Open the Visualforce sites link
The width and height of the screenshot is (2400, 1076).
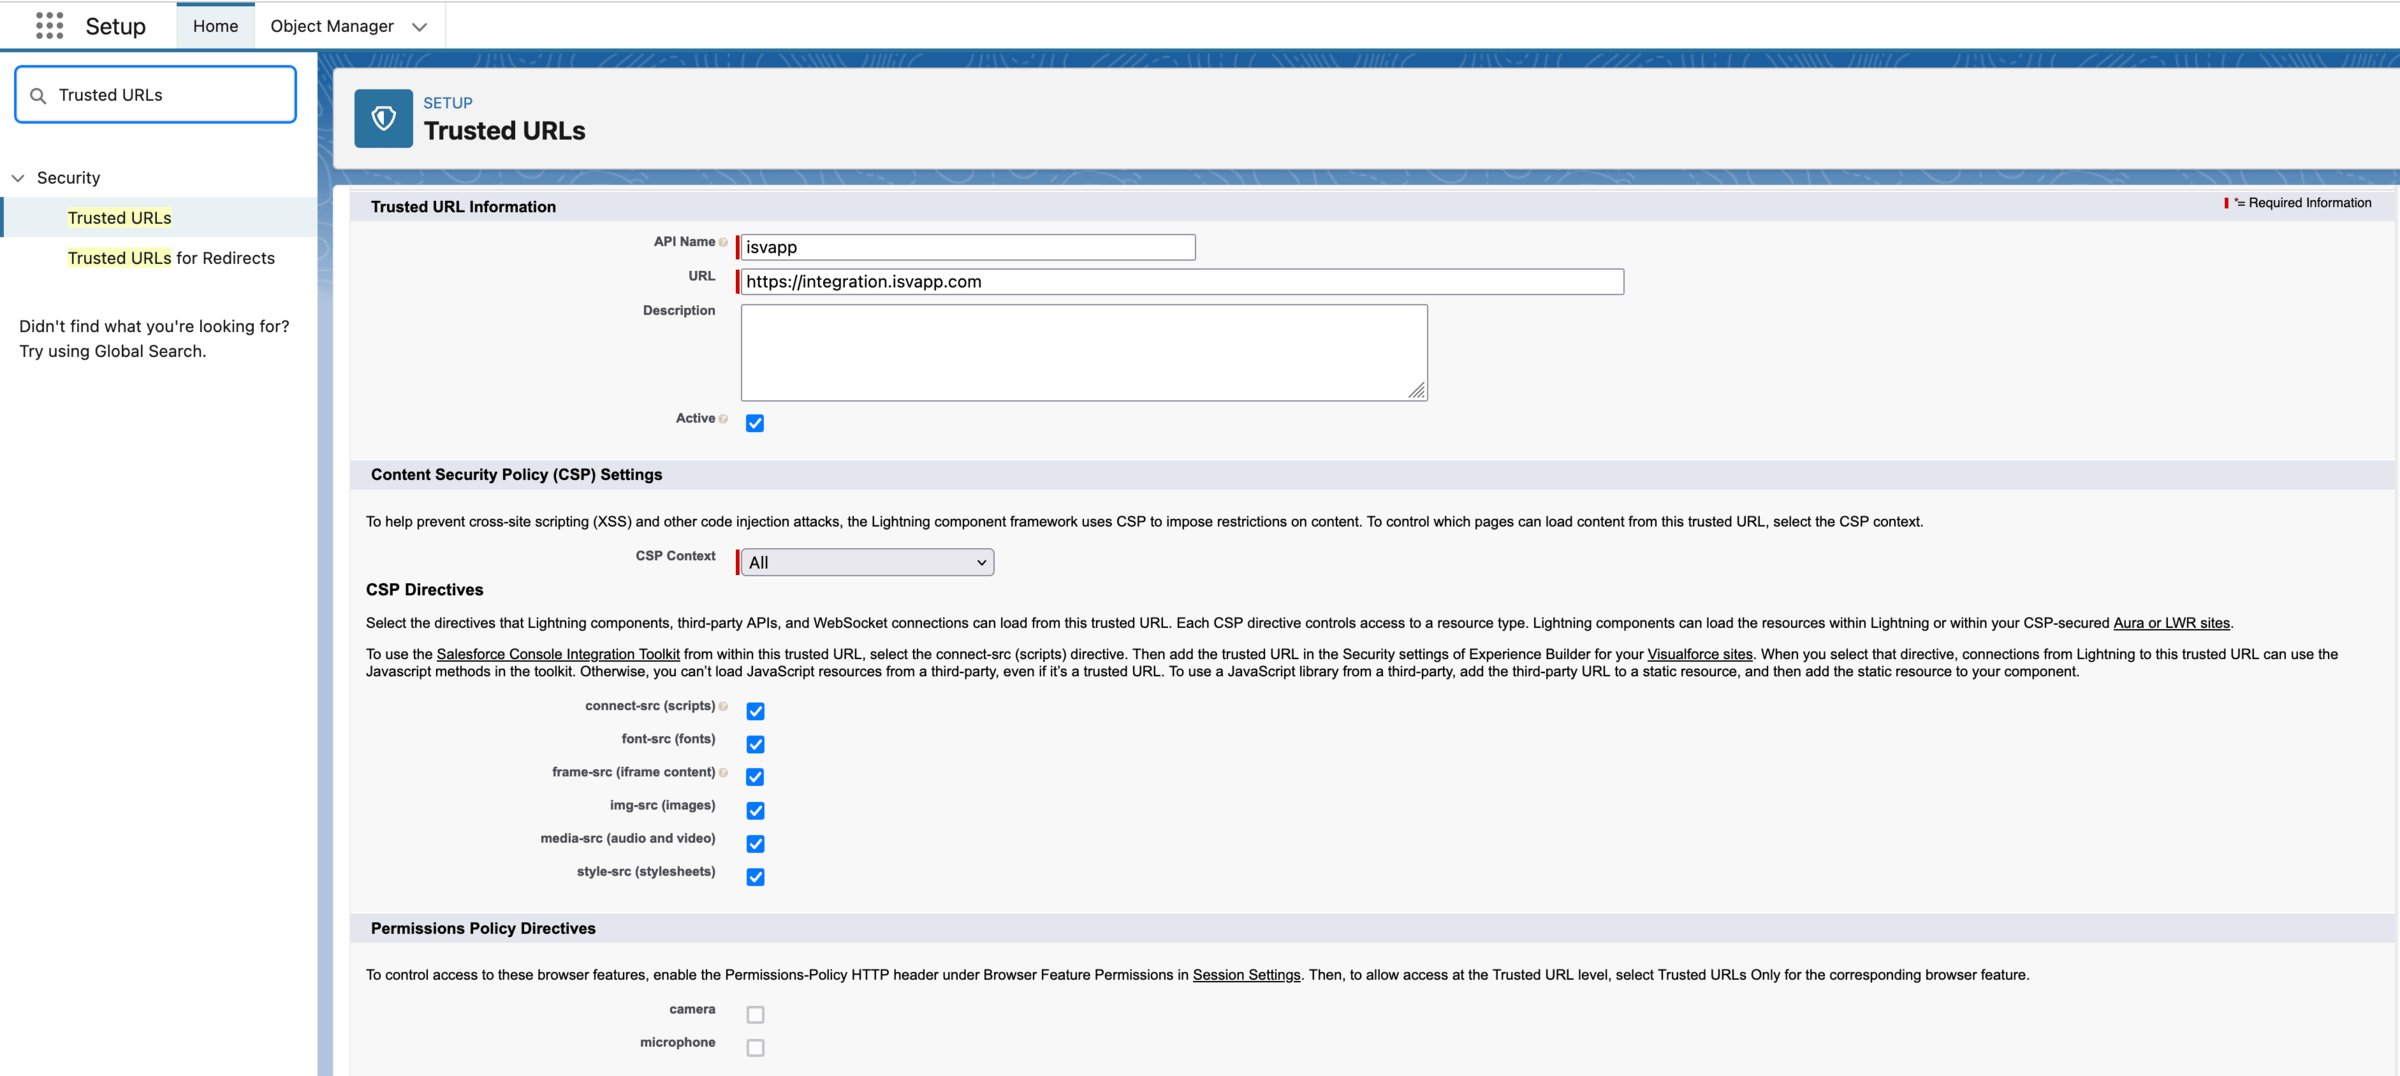pos(1700,654)
